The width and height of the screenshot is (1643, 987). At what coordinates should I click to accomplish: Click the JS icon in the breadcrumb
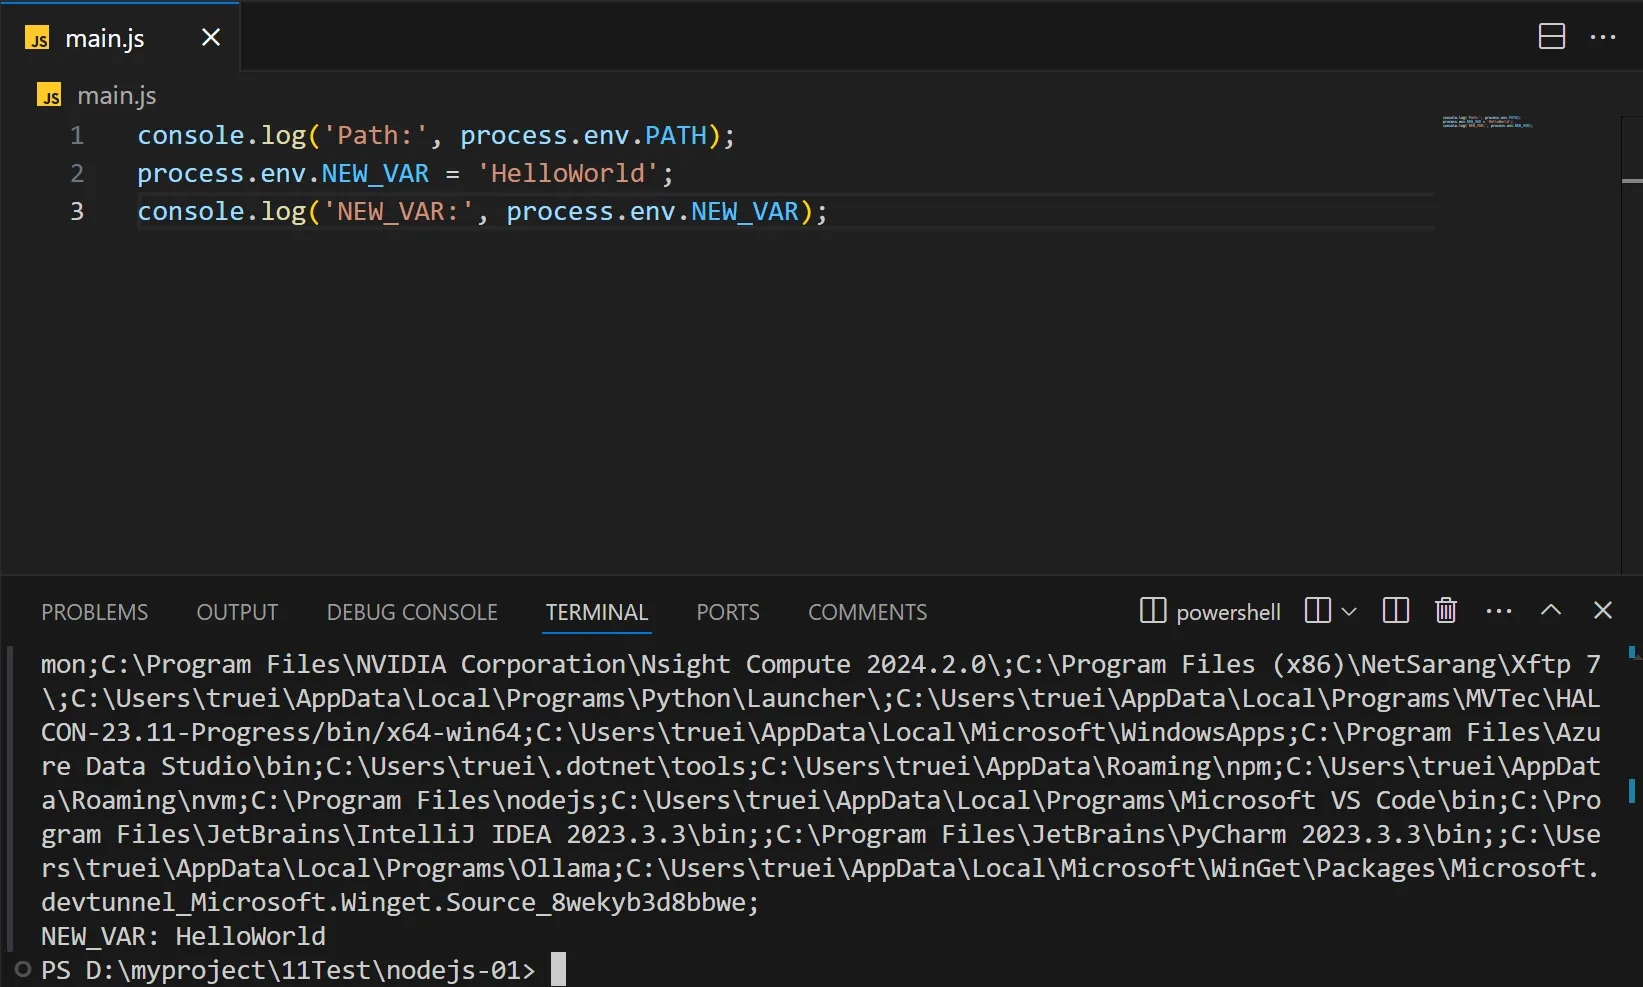click(x=49, y=95)
